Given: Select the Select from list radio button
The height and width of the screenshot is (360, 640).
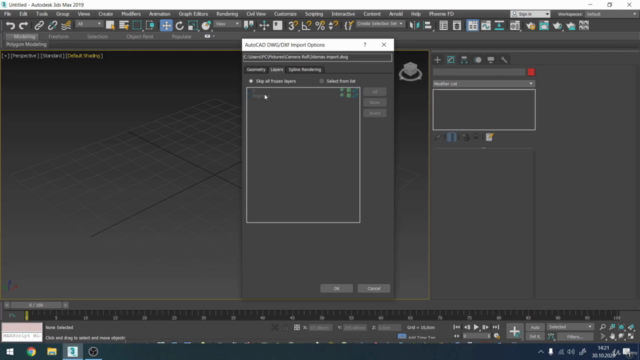Looking at the screenshot, I should tap(322, 81).
